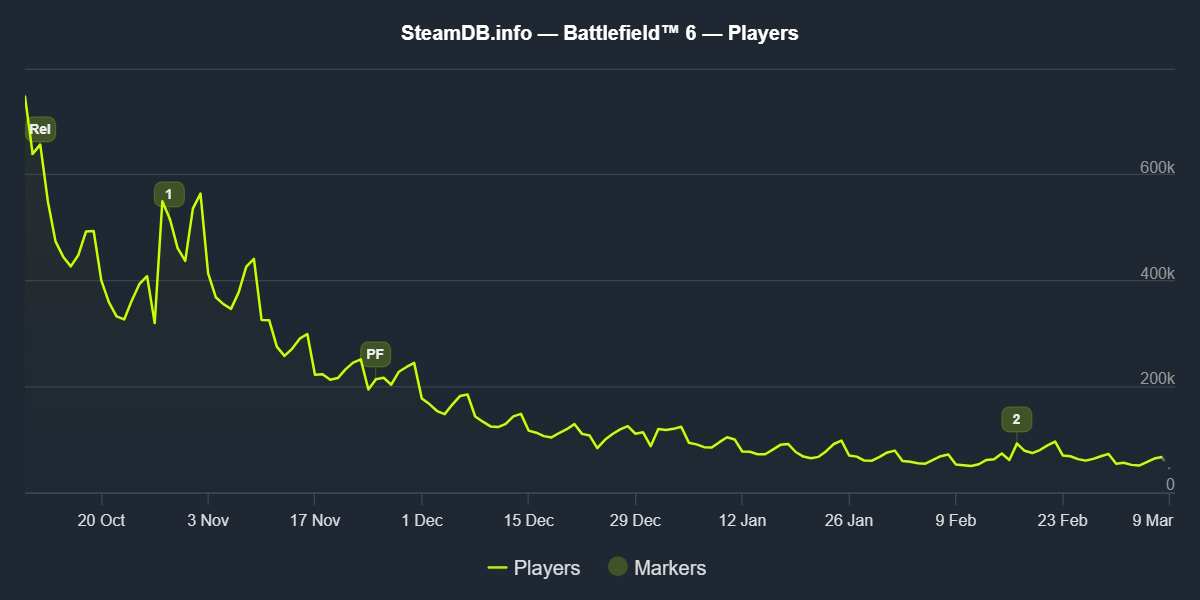Click the PF marker badge
Screen dimensions: 1200x600
pos(375,354)
